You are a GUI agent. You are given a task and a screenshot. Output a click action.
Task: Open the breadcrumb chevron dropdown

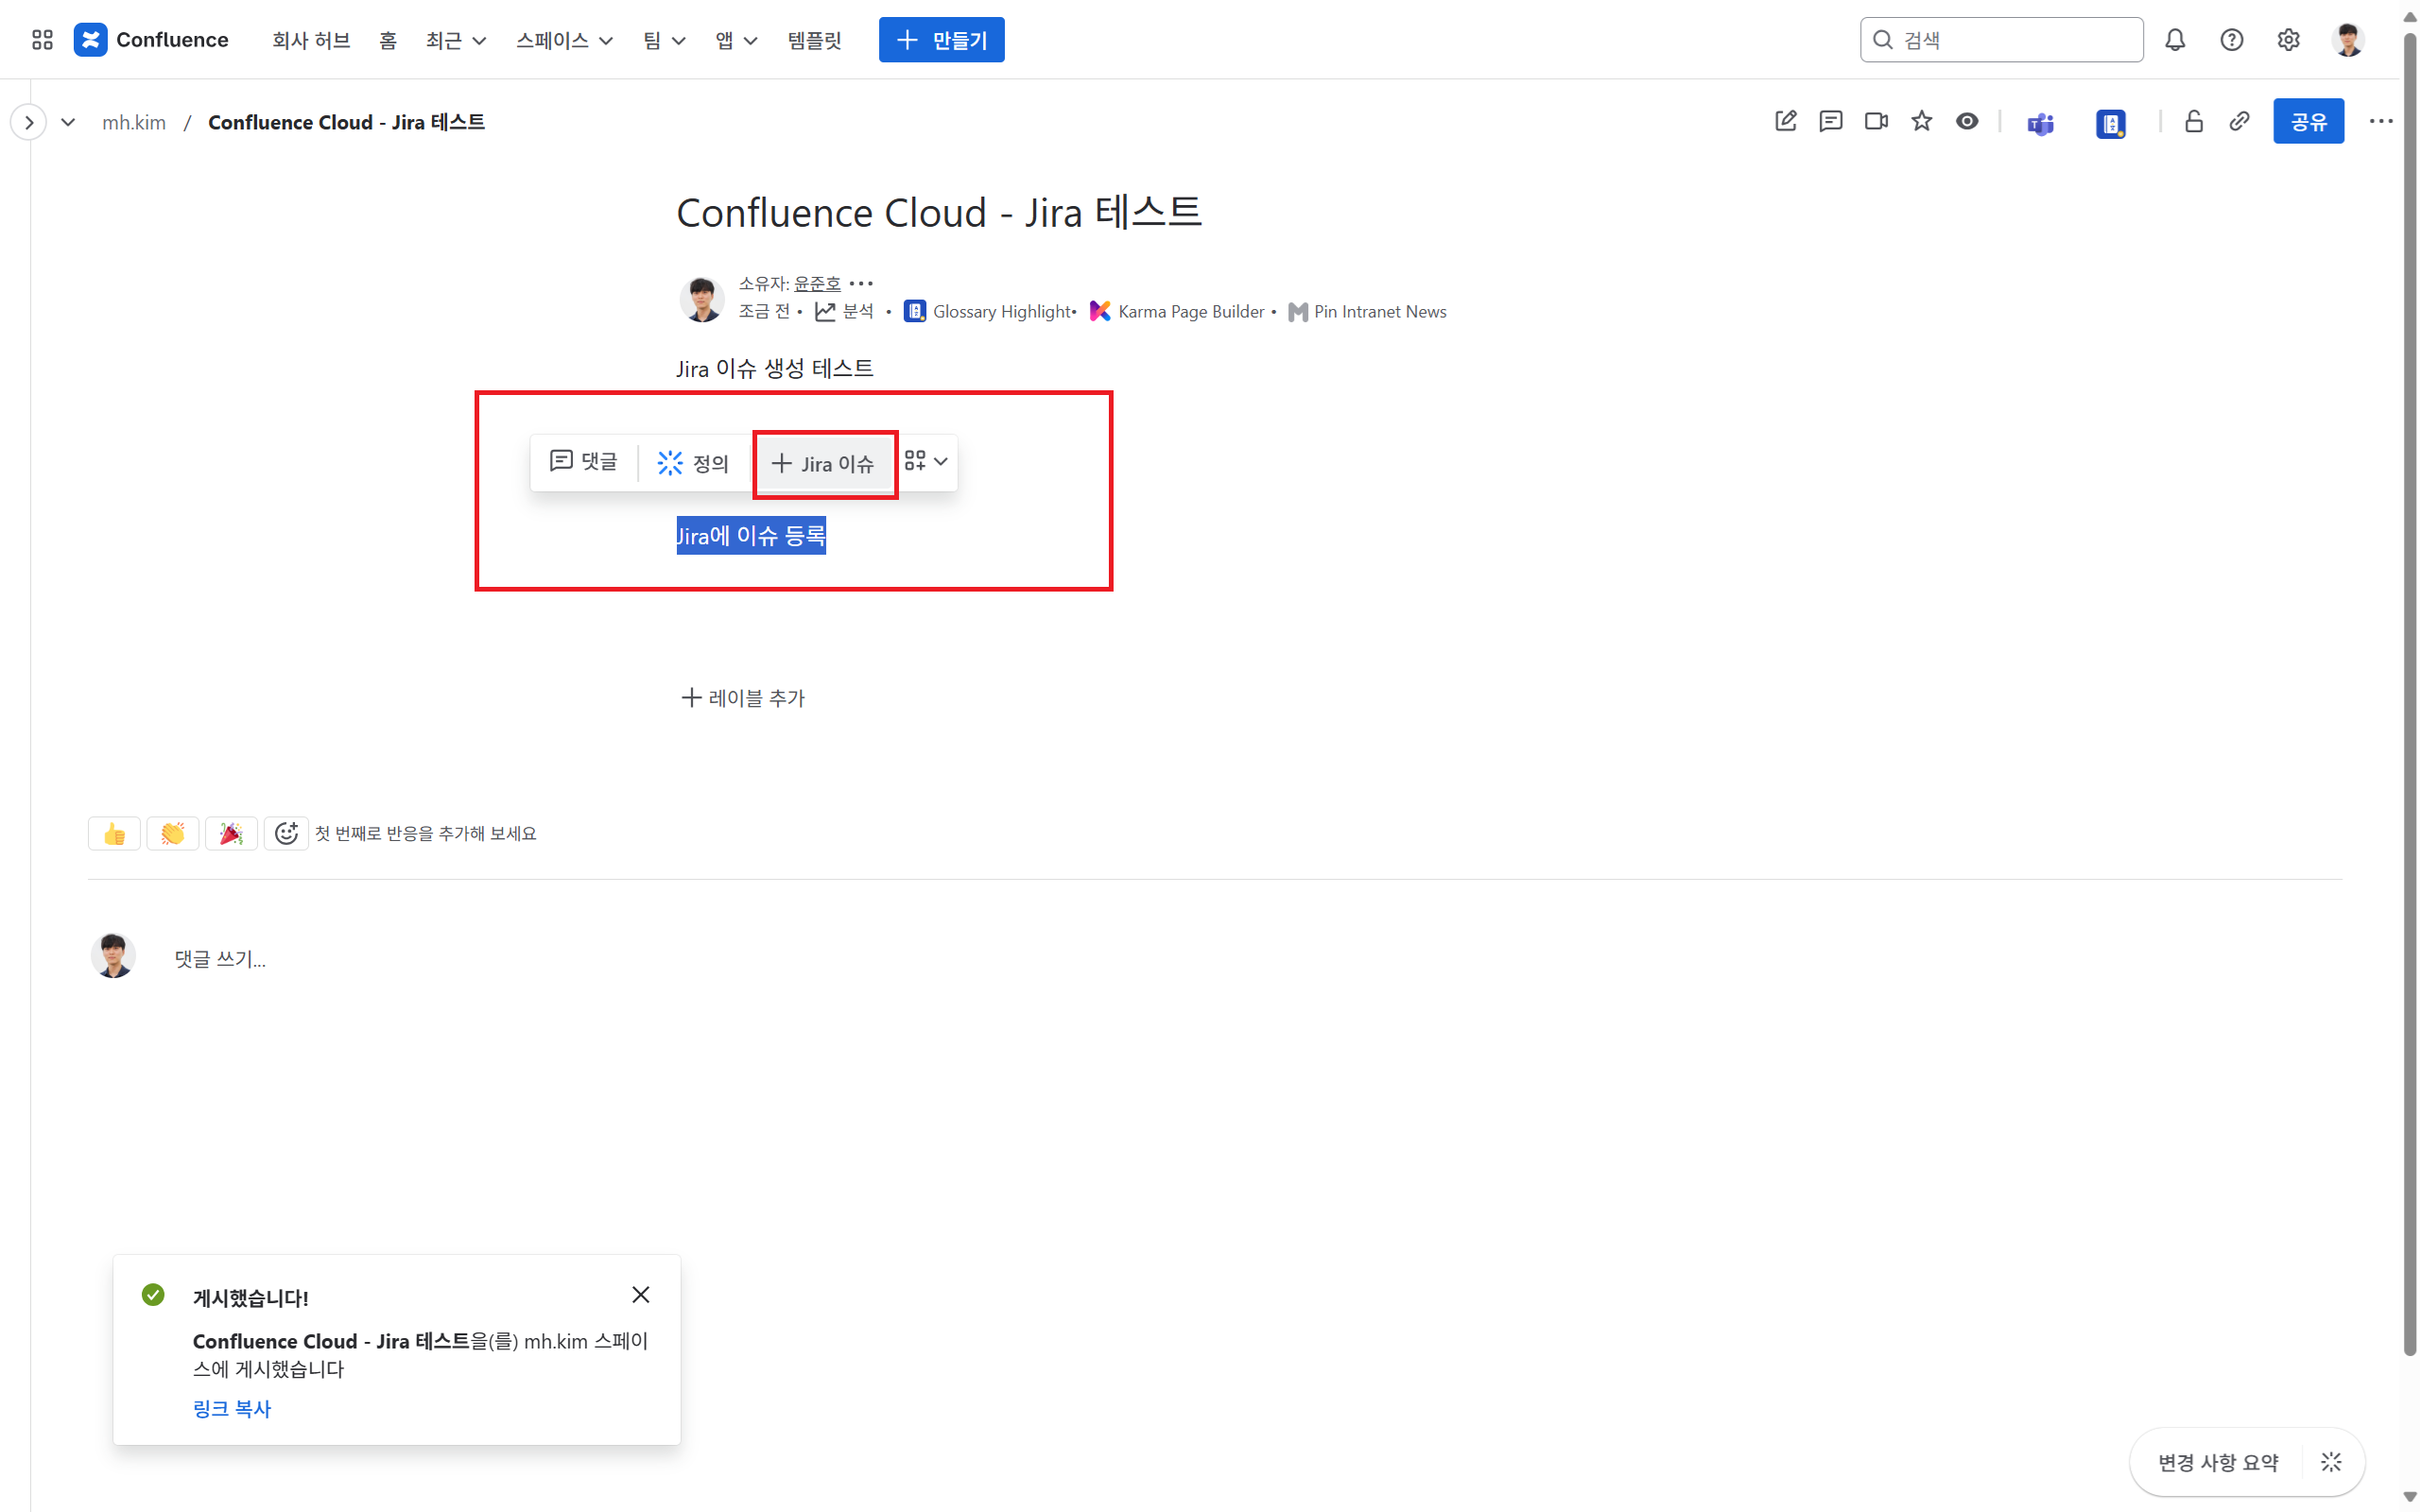click(x=68, y=122)
